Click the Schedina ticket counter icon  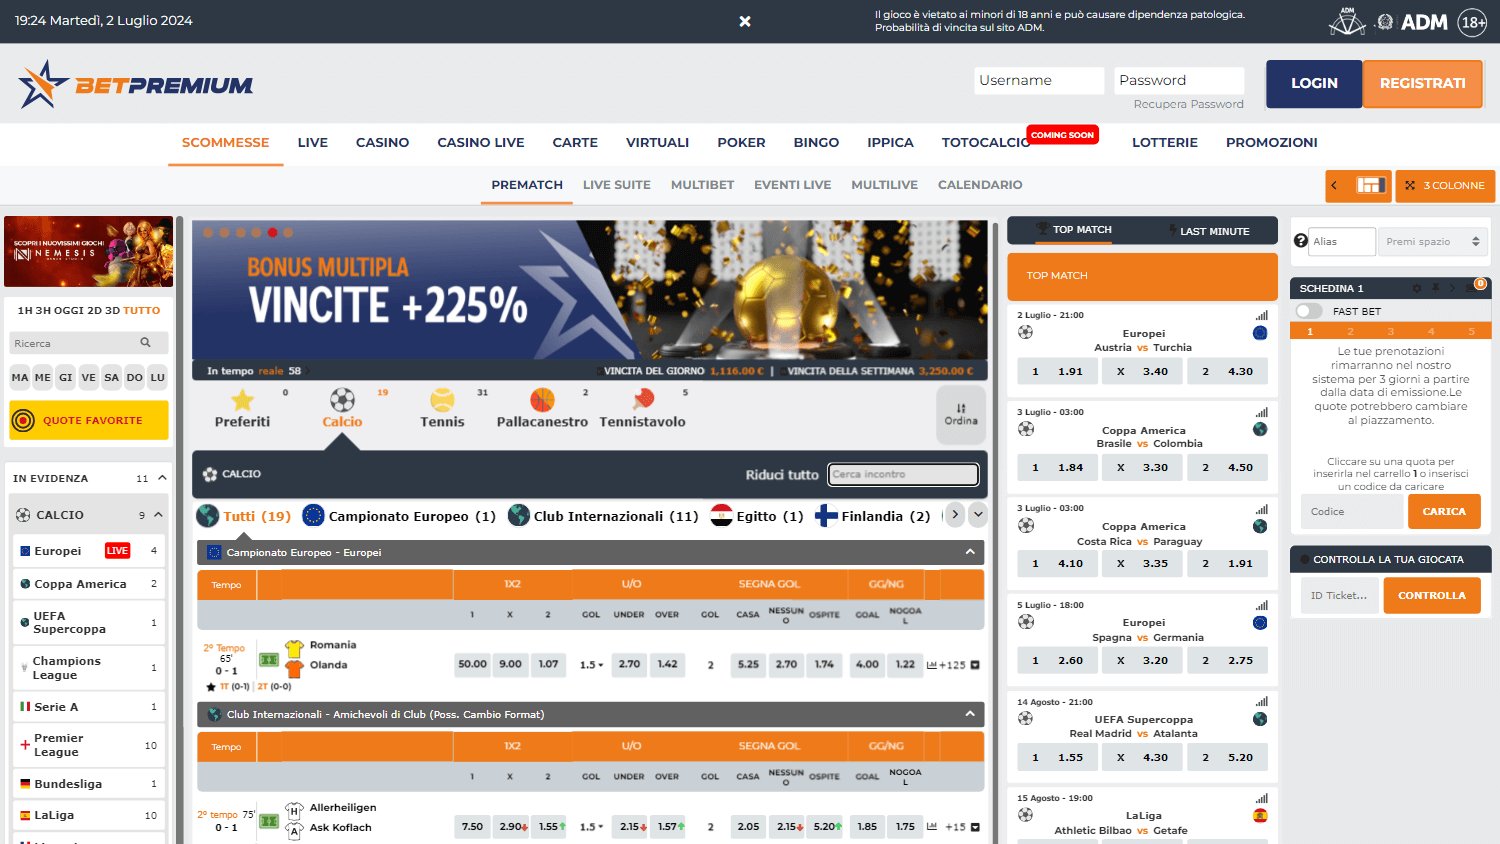1476,287
